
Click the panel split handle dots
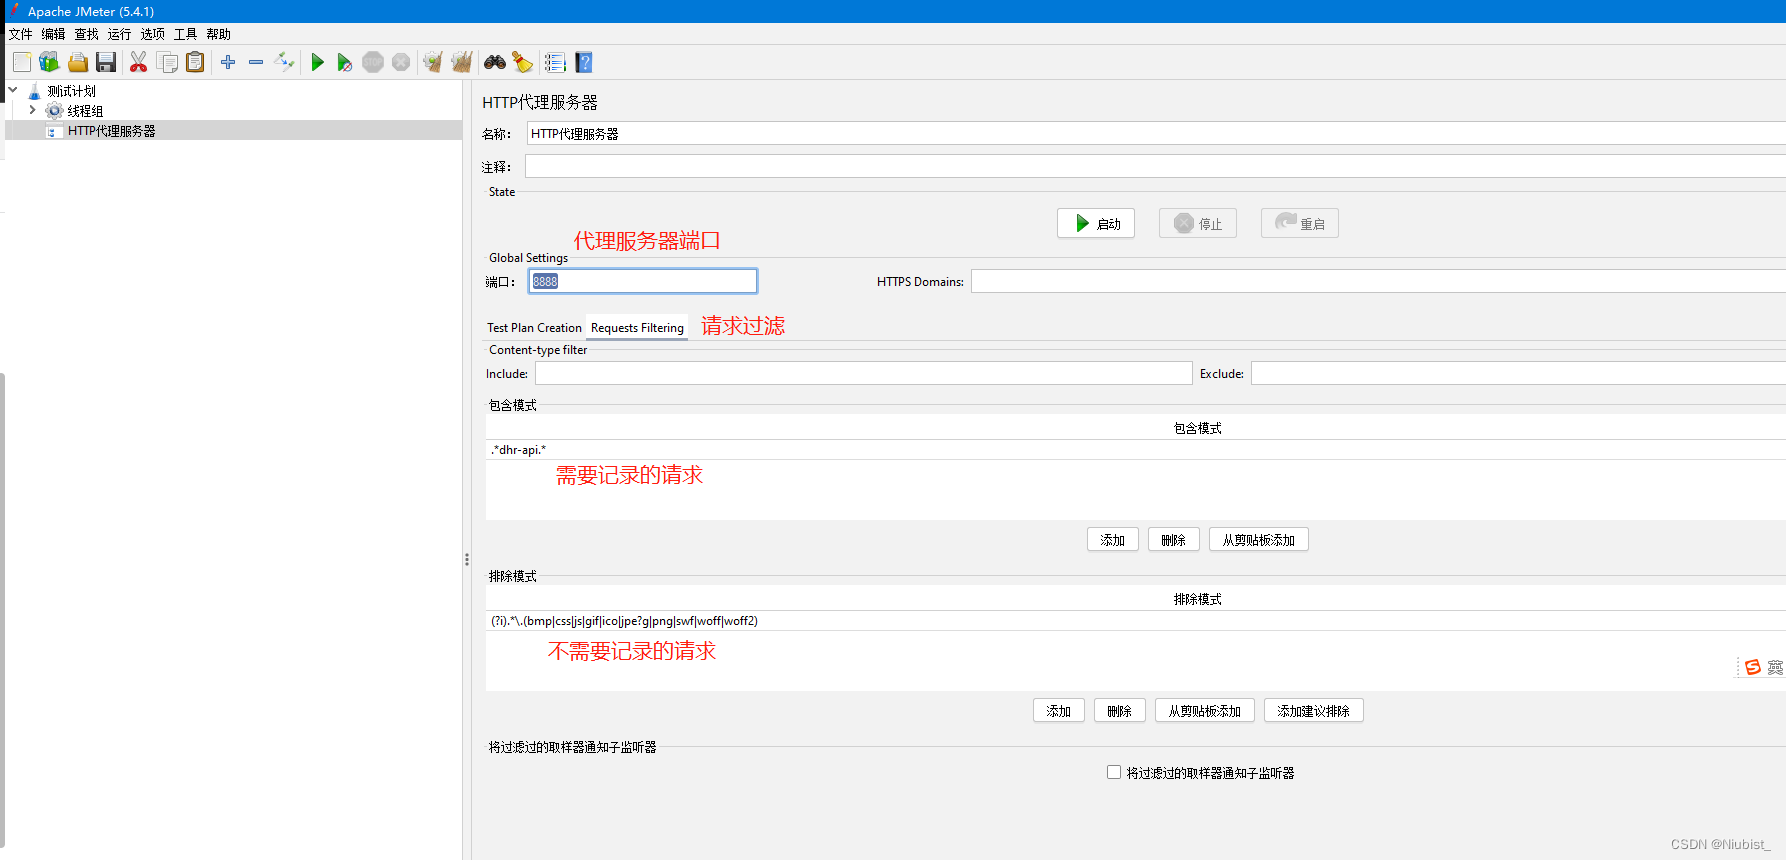point(467,560)
